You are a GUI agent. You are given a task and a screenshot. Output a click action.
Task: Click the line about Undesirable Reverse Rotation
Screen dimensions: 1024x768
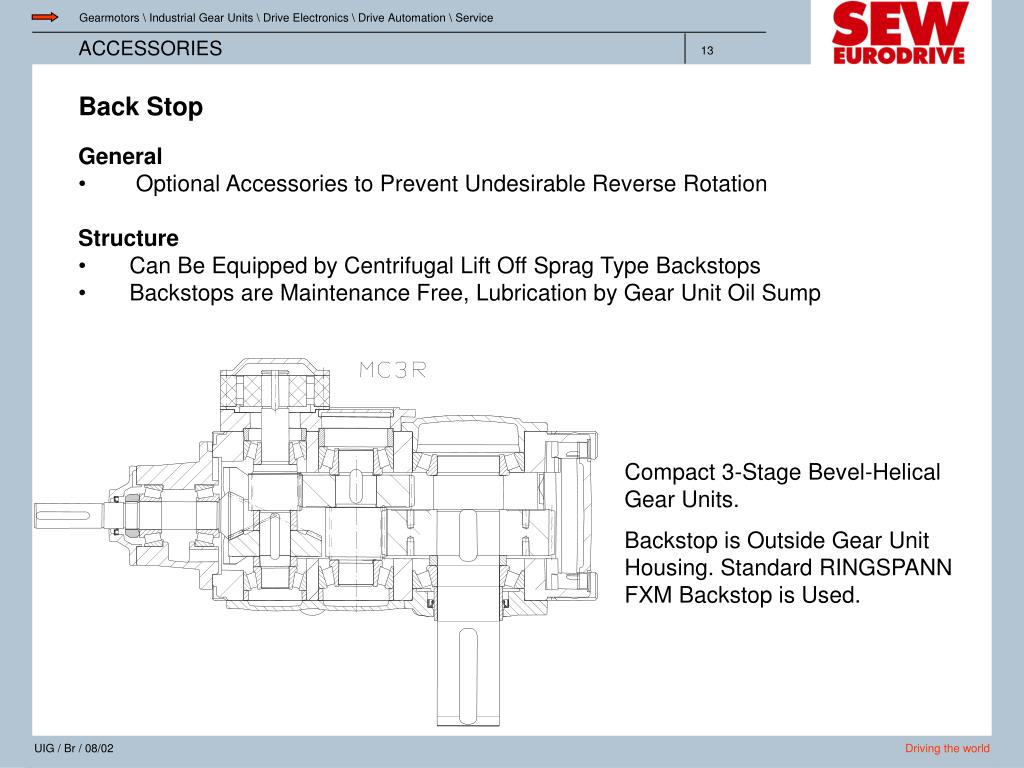(451, 184)
